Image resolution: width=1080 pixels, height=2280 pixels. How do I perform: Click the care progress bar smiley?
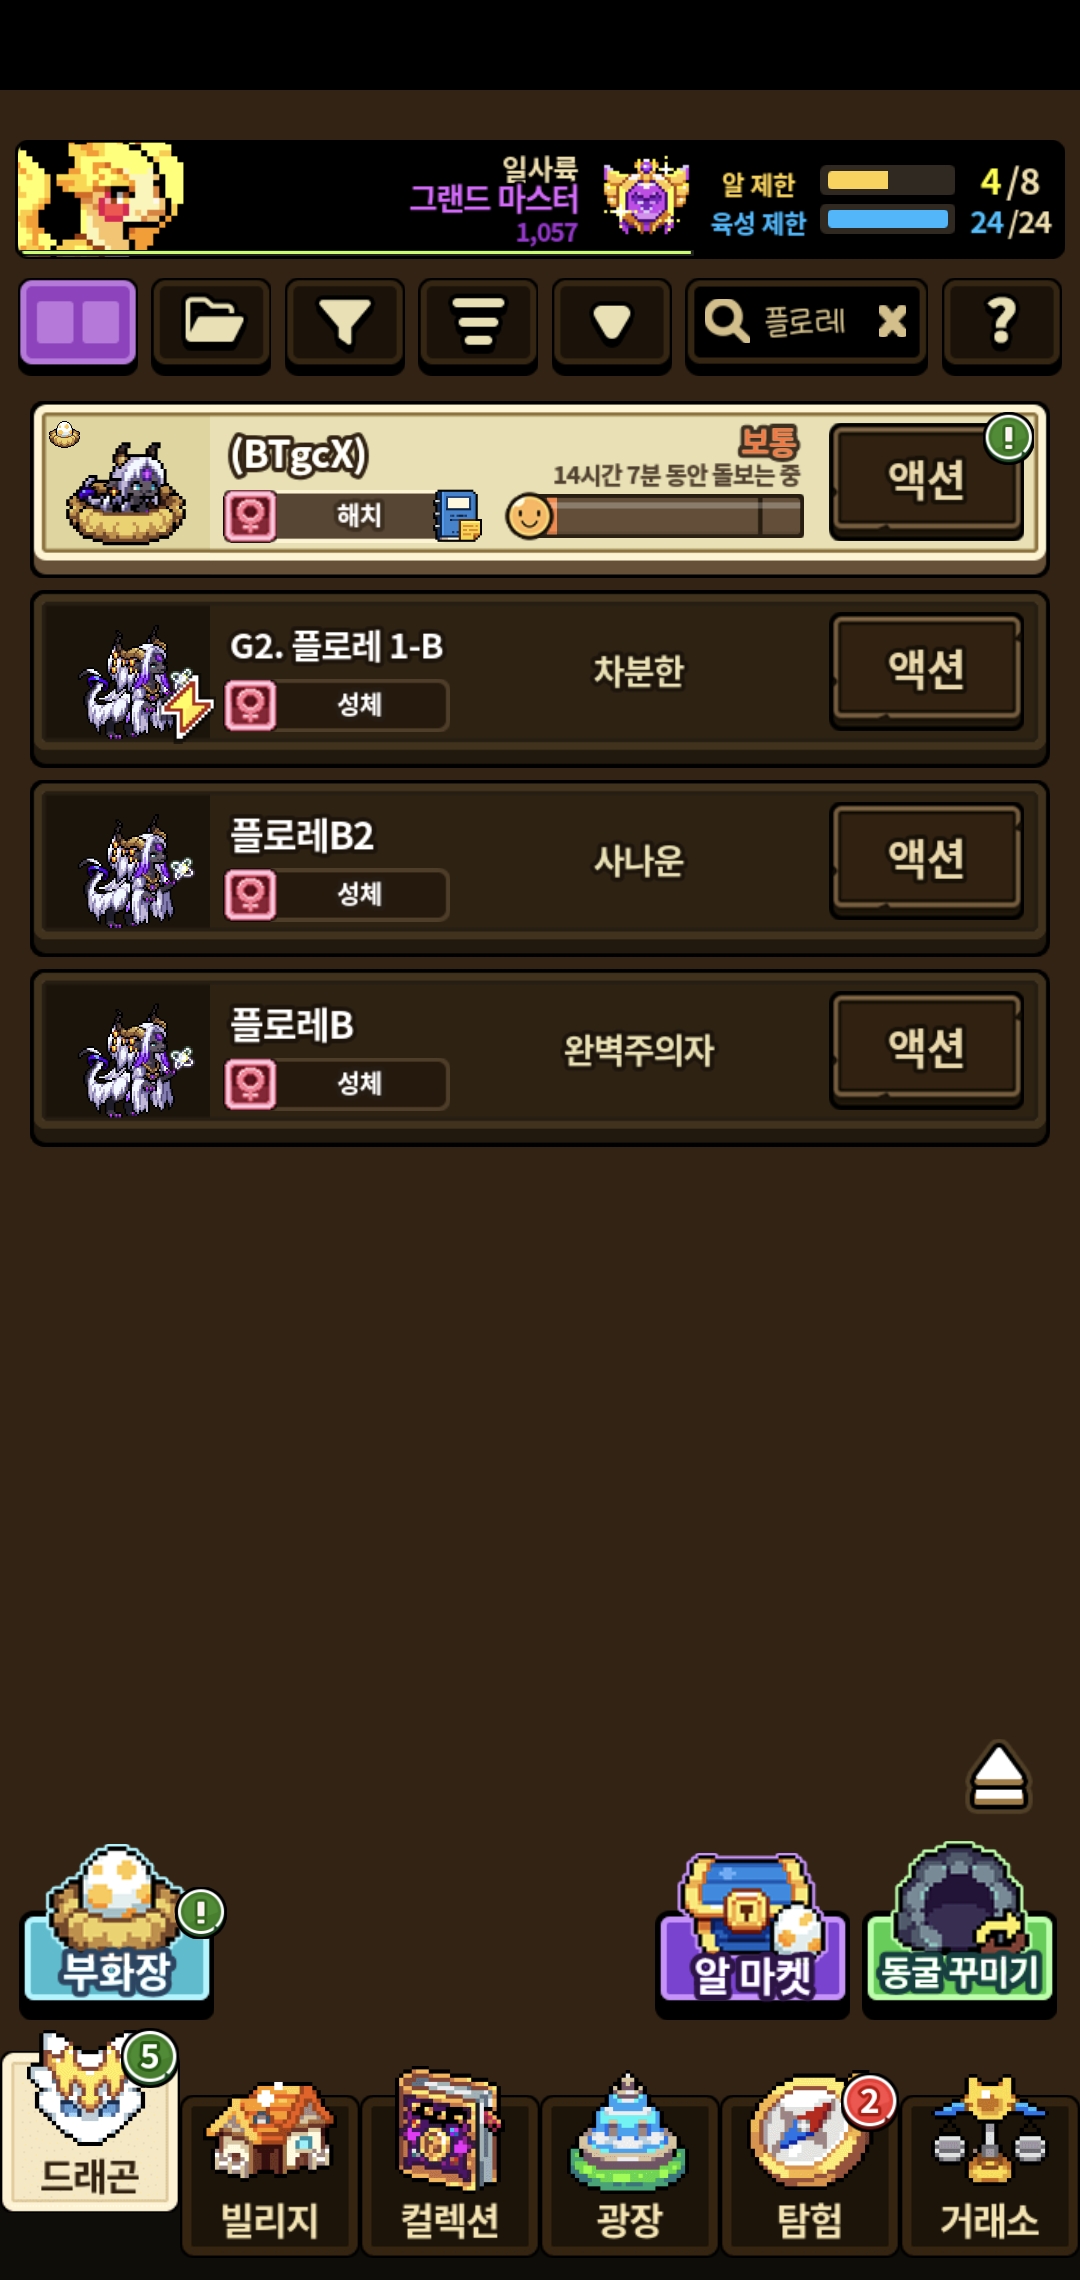(529, 516)
